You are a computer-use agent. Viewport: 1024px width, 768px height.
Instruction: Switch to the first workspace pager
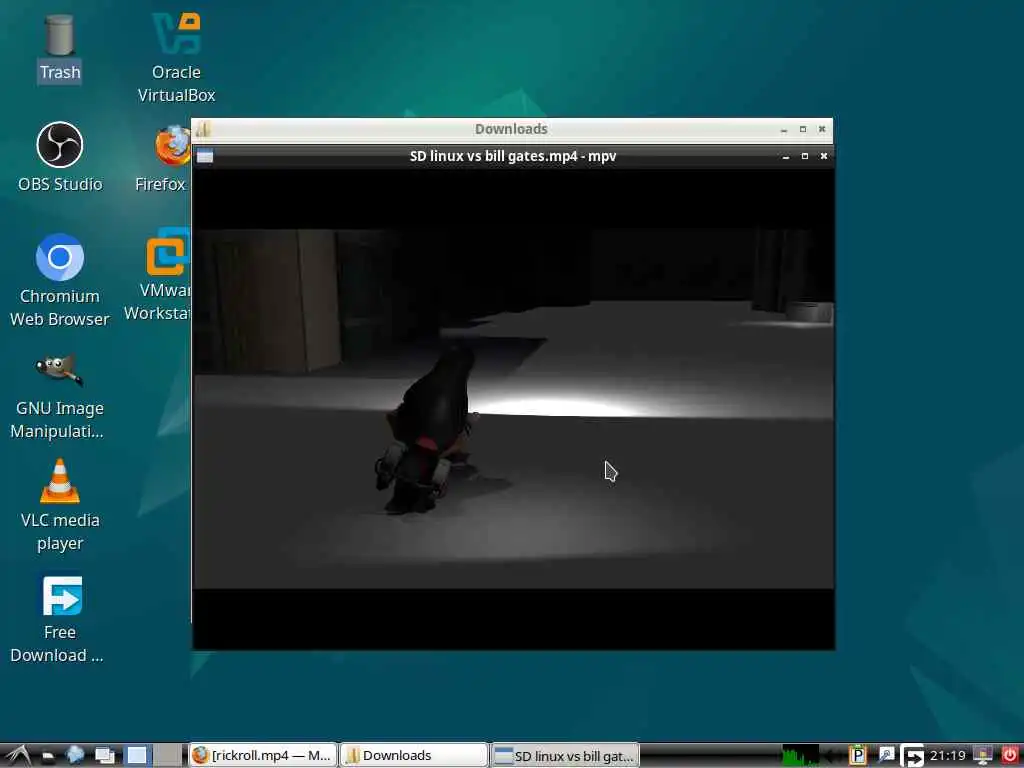click(138, 756)
